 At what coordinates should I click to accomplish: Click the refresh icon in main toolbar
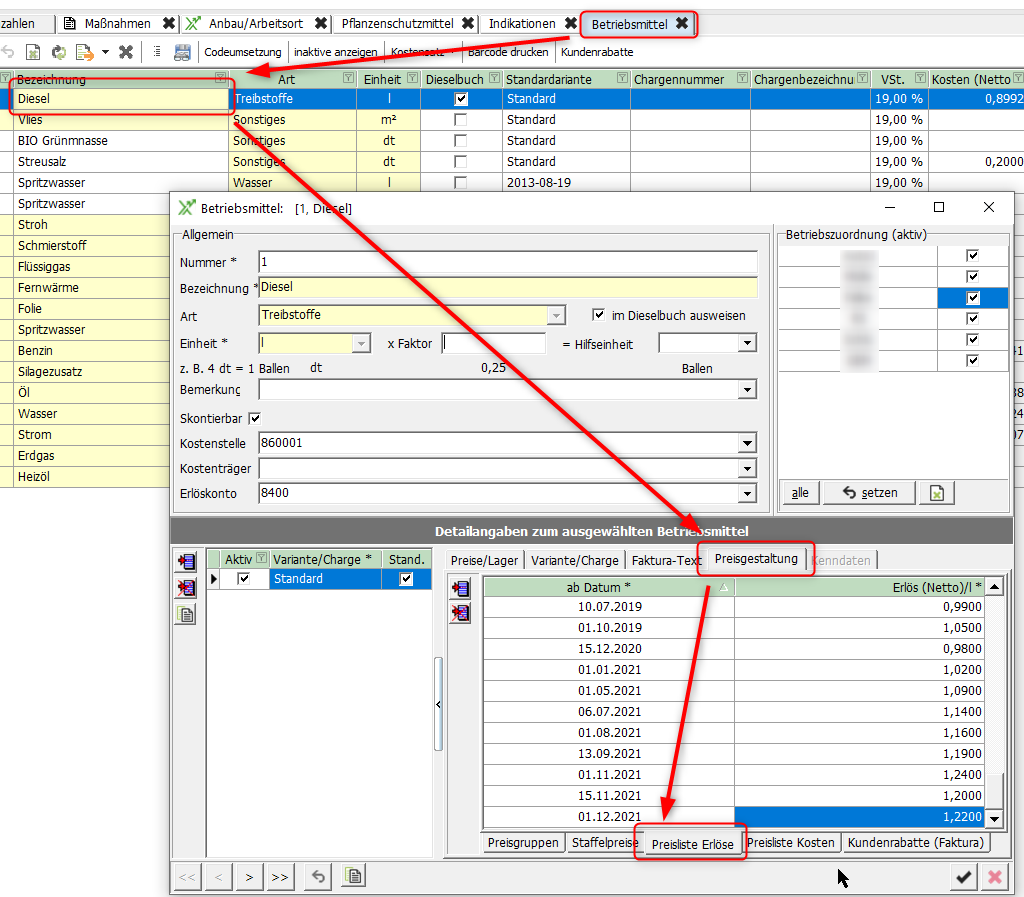(x=59, y=52)
